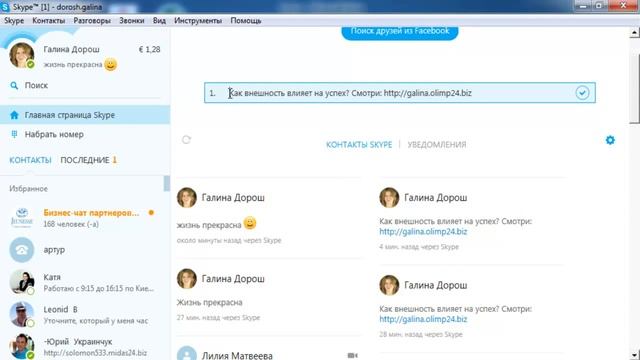Open the Помощь menu
Viewport: 640px width, 360px height.
[246, 20]
